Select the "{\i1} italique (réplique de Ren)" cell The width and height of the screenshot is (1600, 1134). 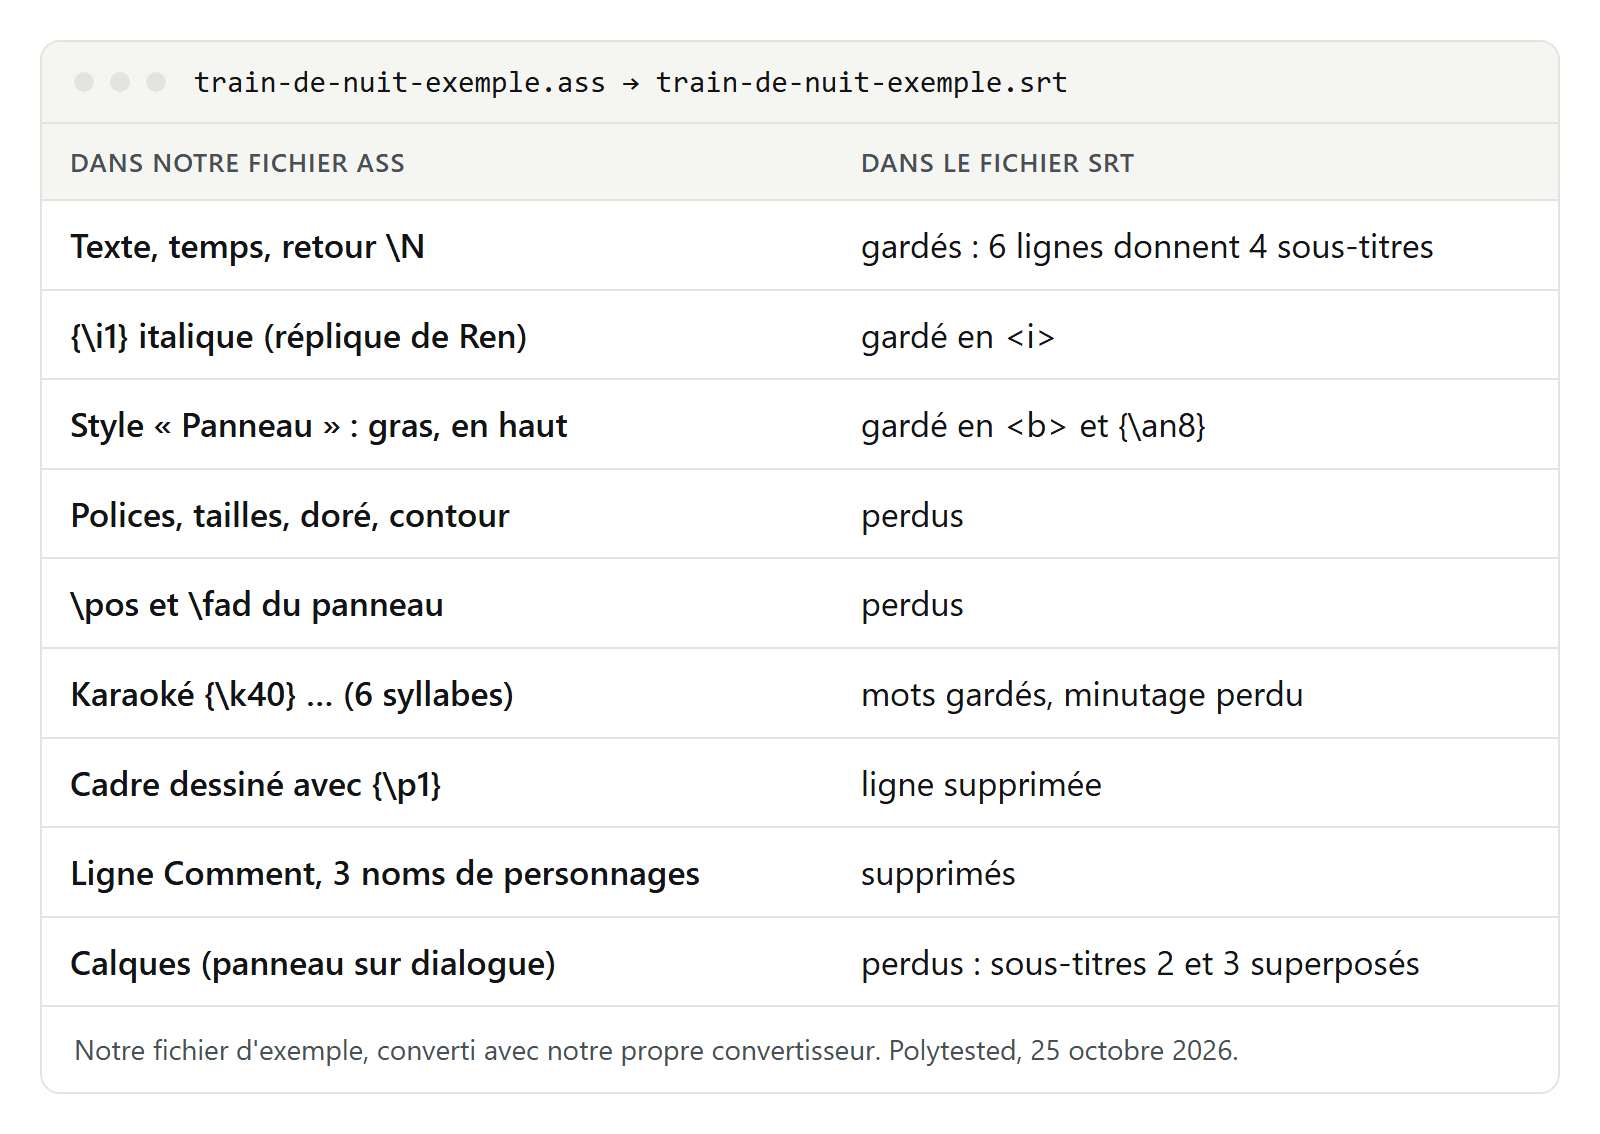coord(299,336)
